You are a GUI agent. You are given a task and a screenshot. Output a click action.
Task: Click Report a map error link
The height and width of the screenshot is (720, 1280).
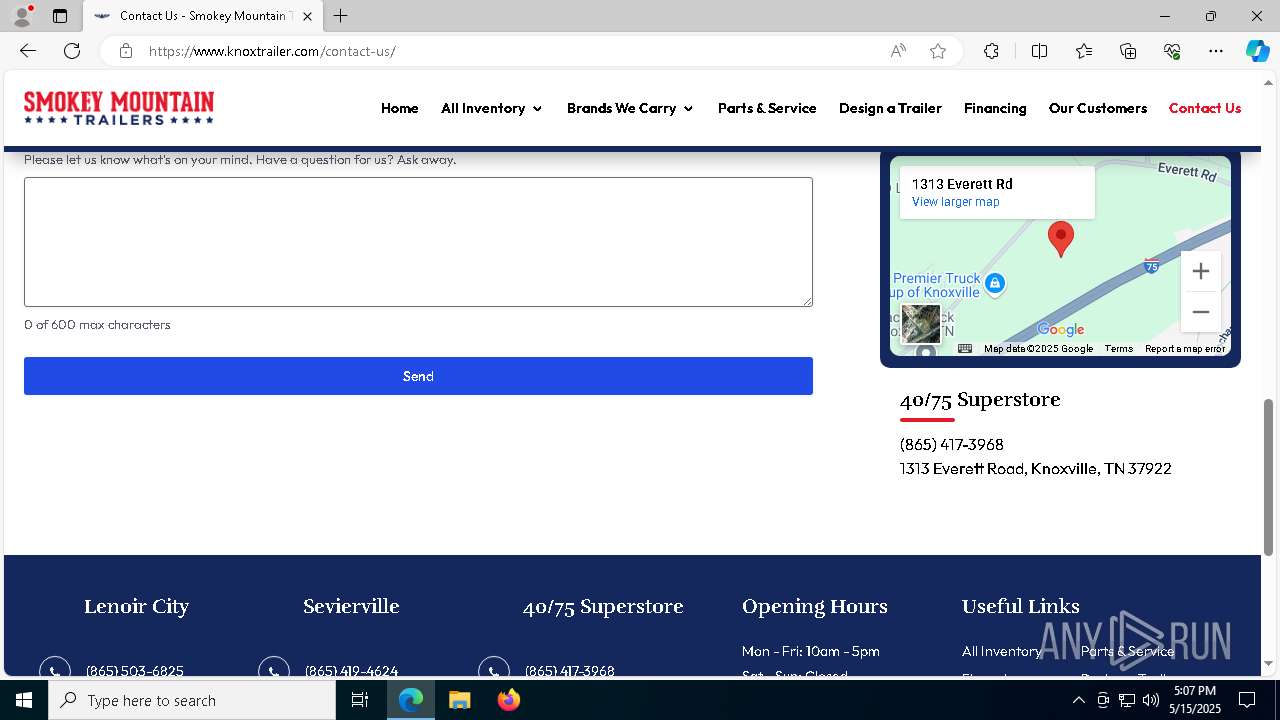[1185, 349]
